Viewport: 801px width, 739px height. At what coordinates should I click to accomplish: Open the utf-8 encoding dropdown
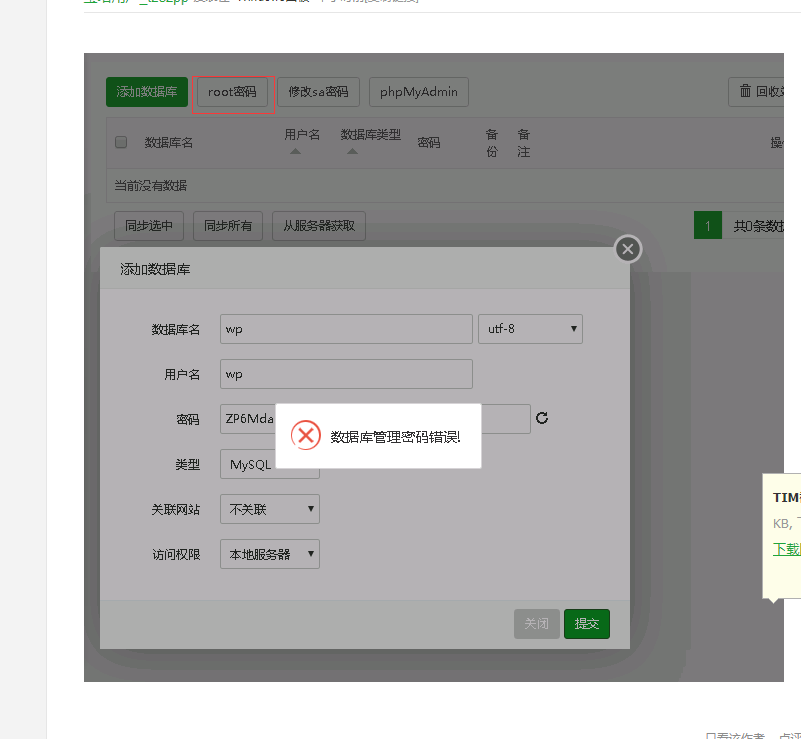(530, 329)
